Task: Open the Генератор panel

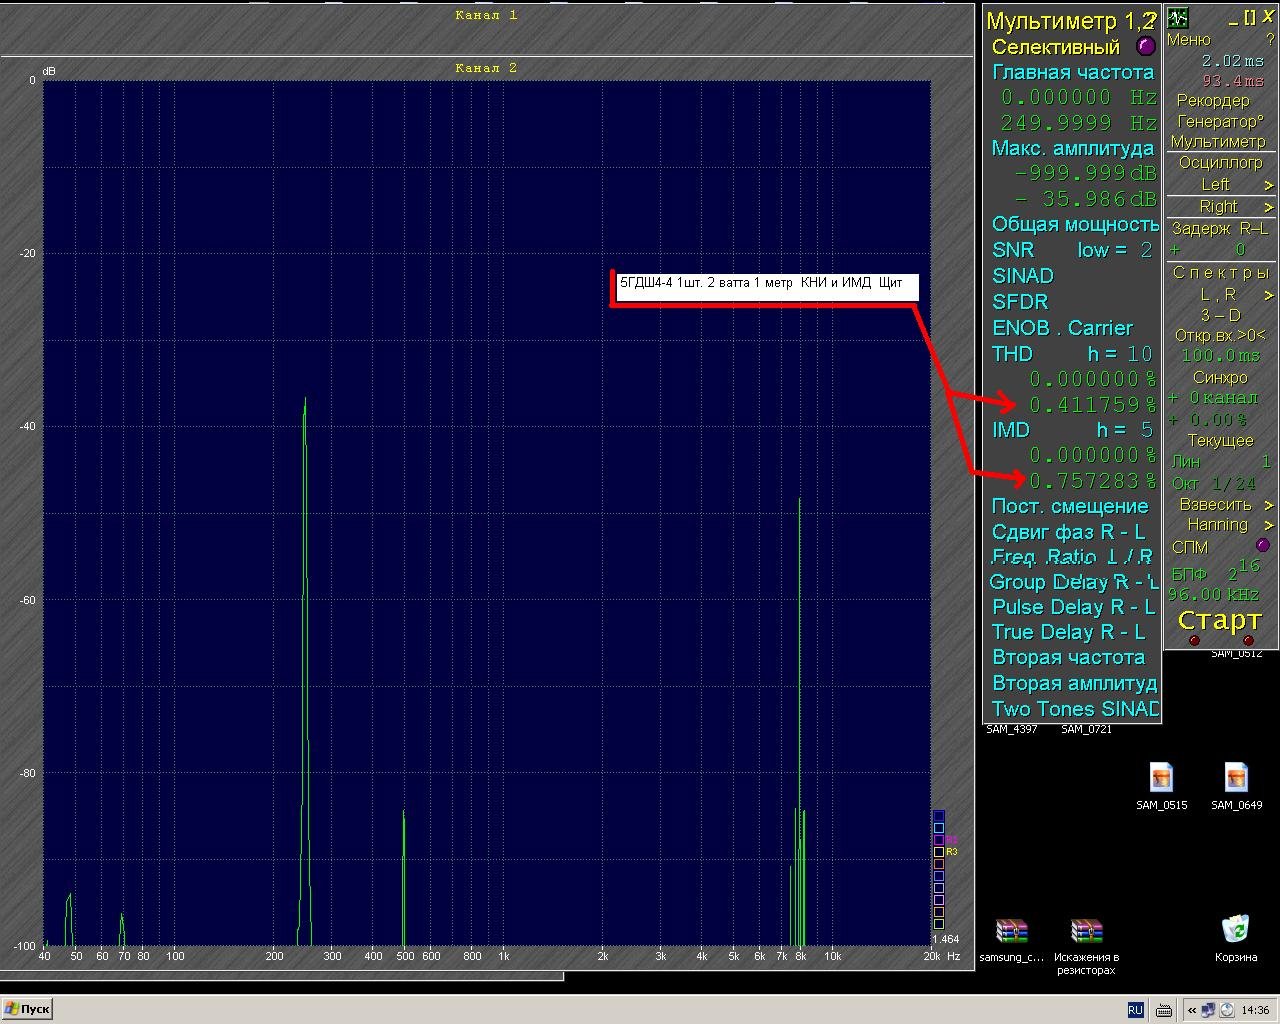Action: (1220, 121)
